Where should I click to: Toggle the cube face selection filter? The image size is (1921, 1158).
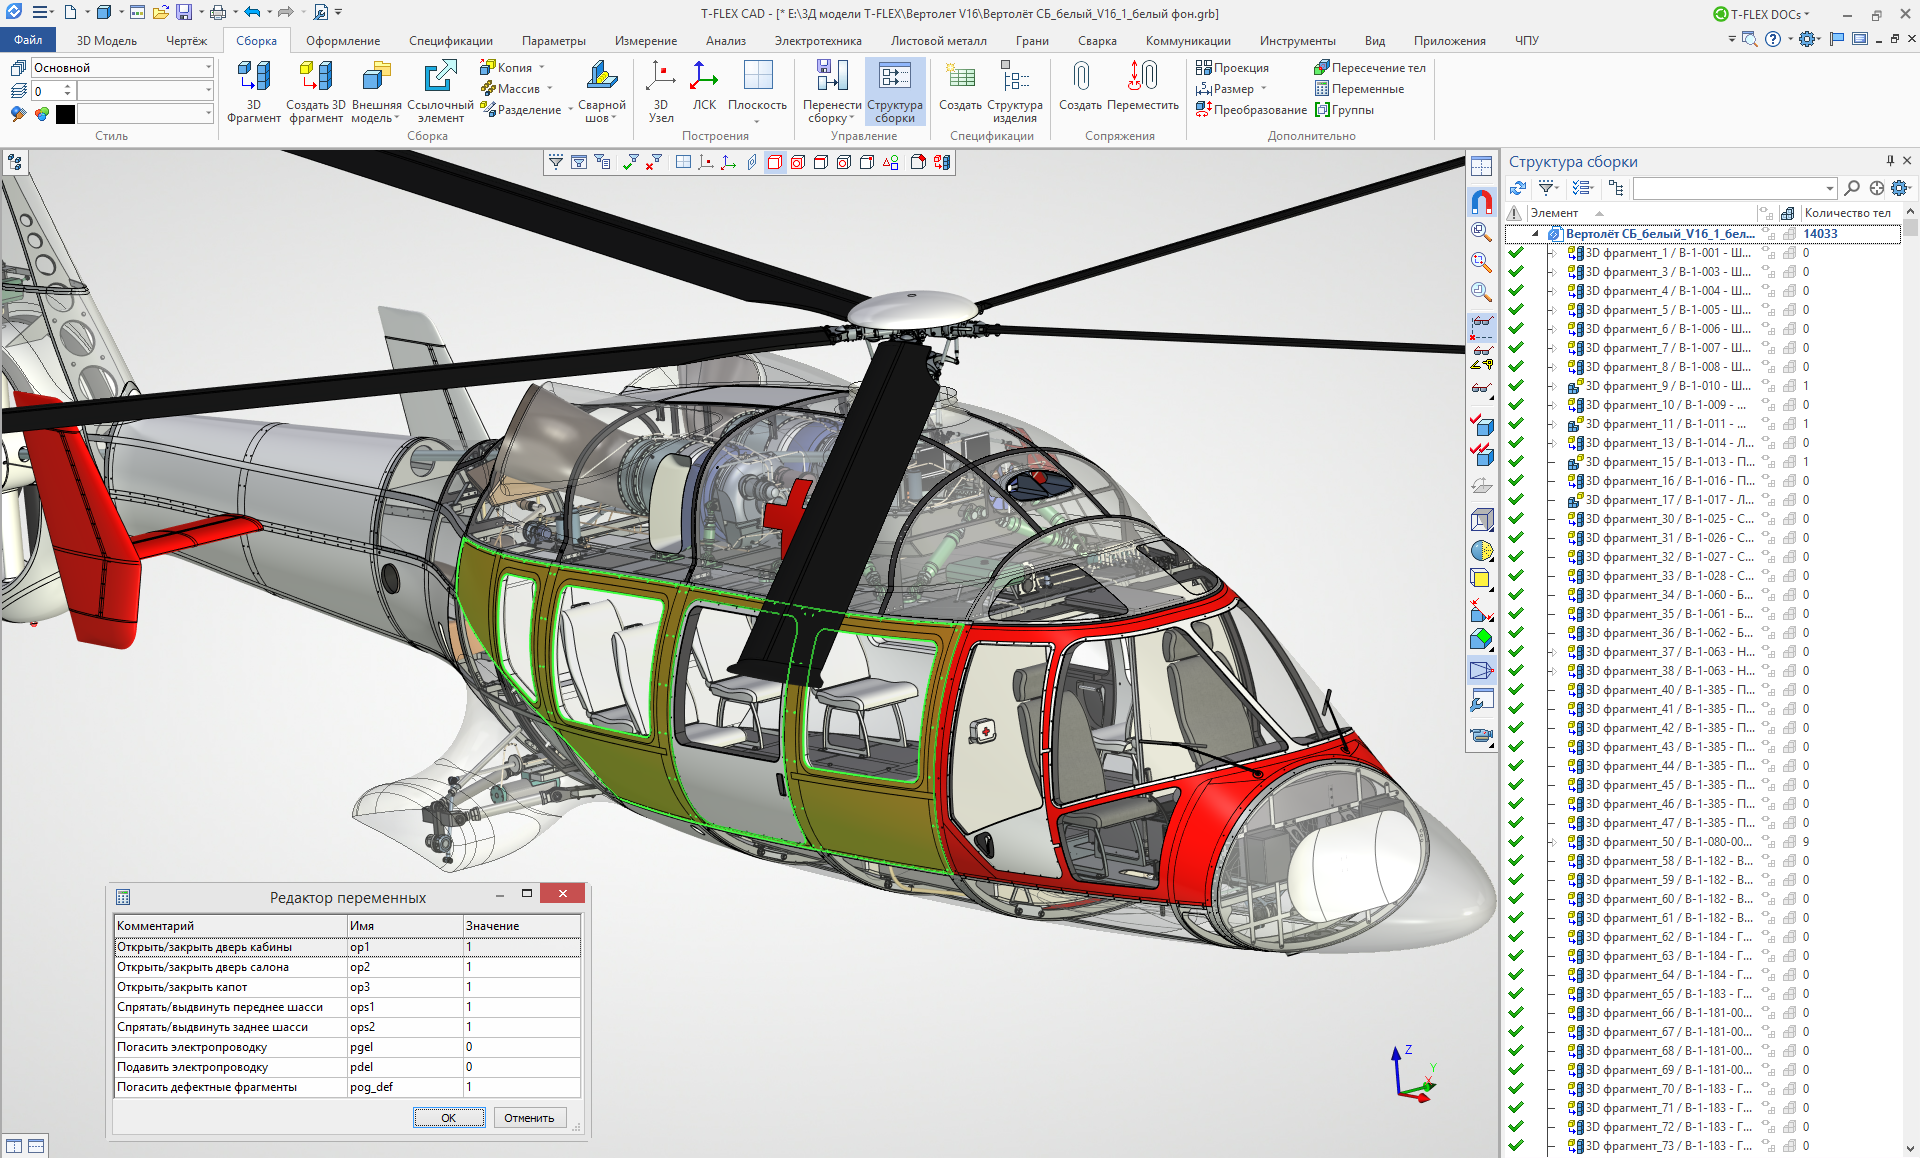[798, 162]
